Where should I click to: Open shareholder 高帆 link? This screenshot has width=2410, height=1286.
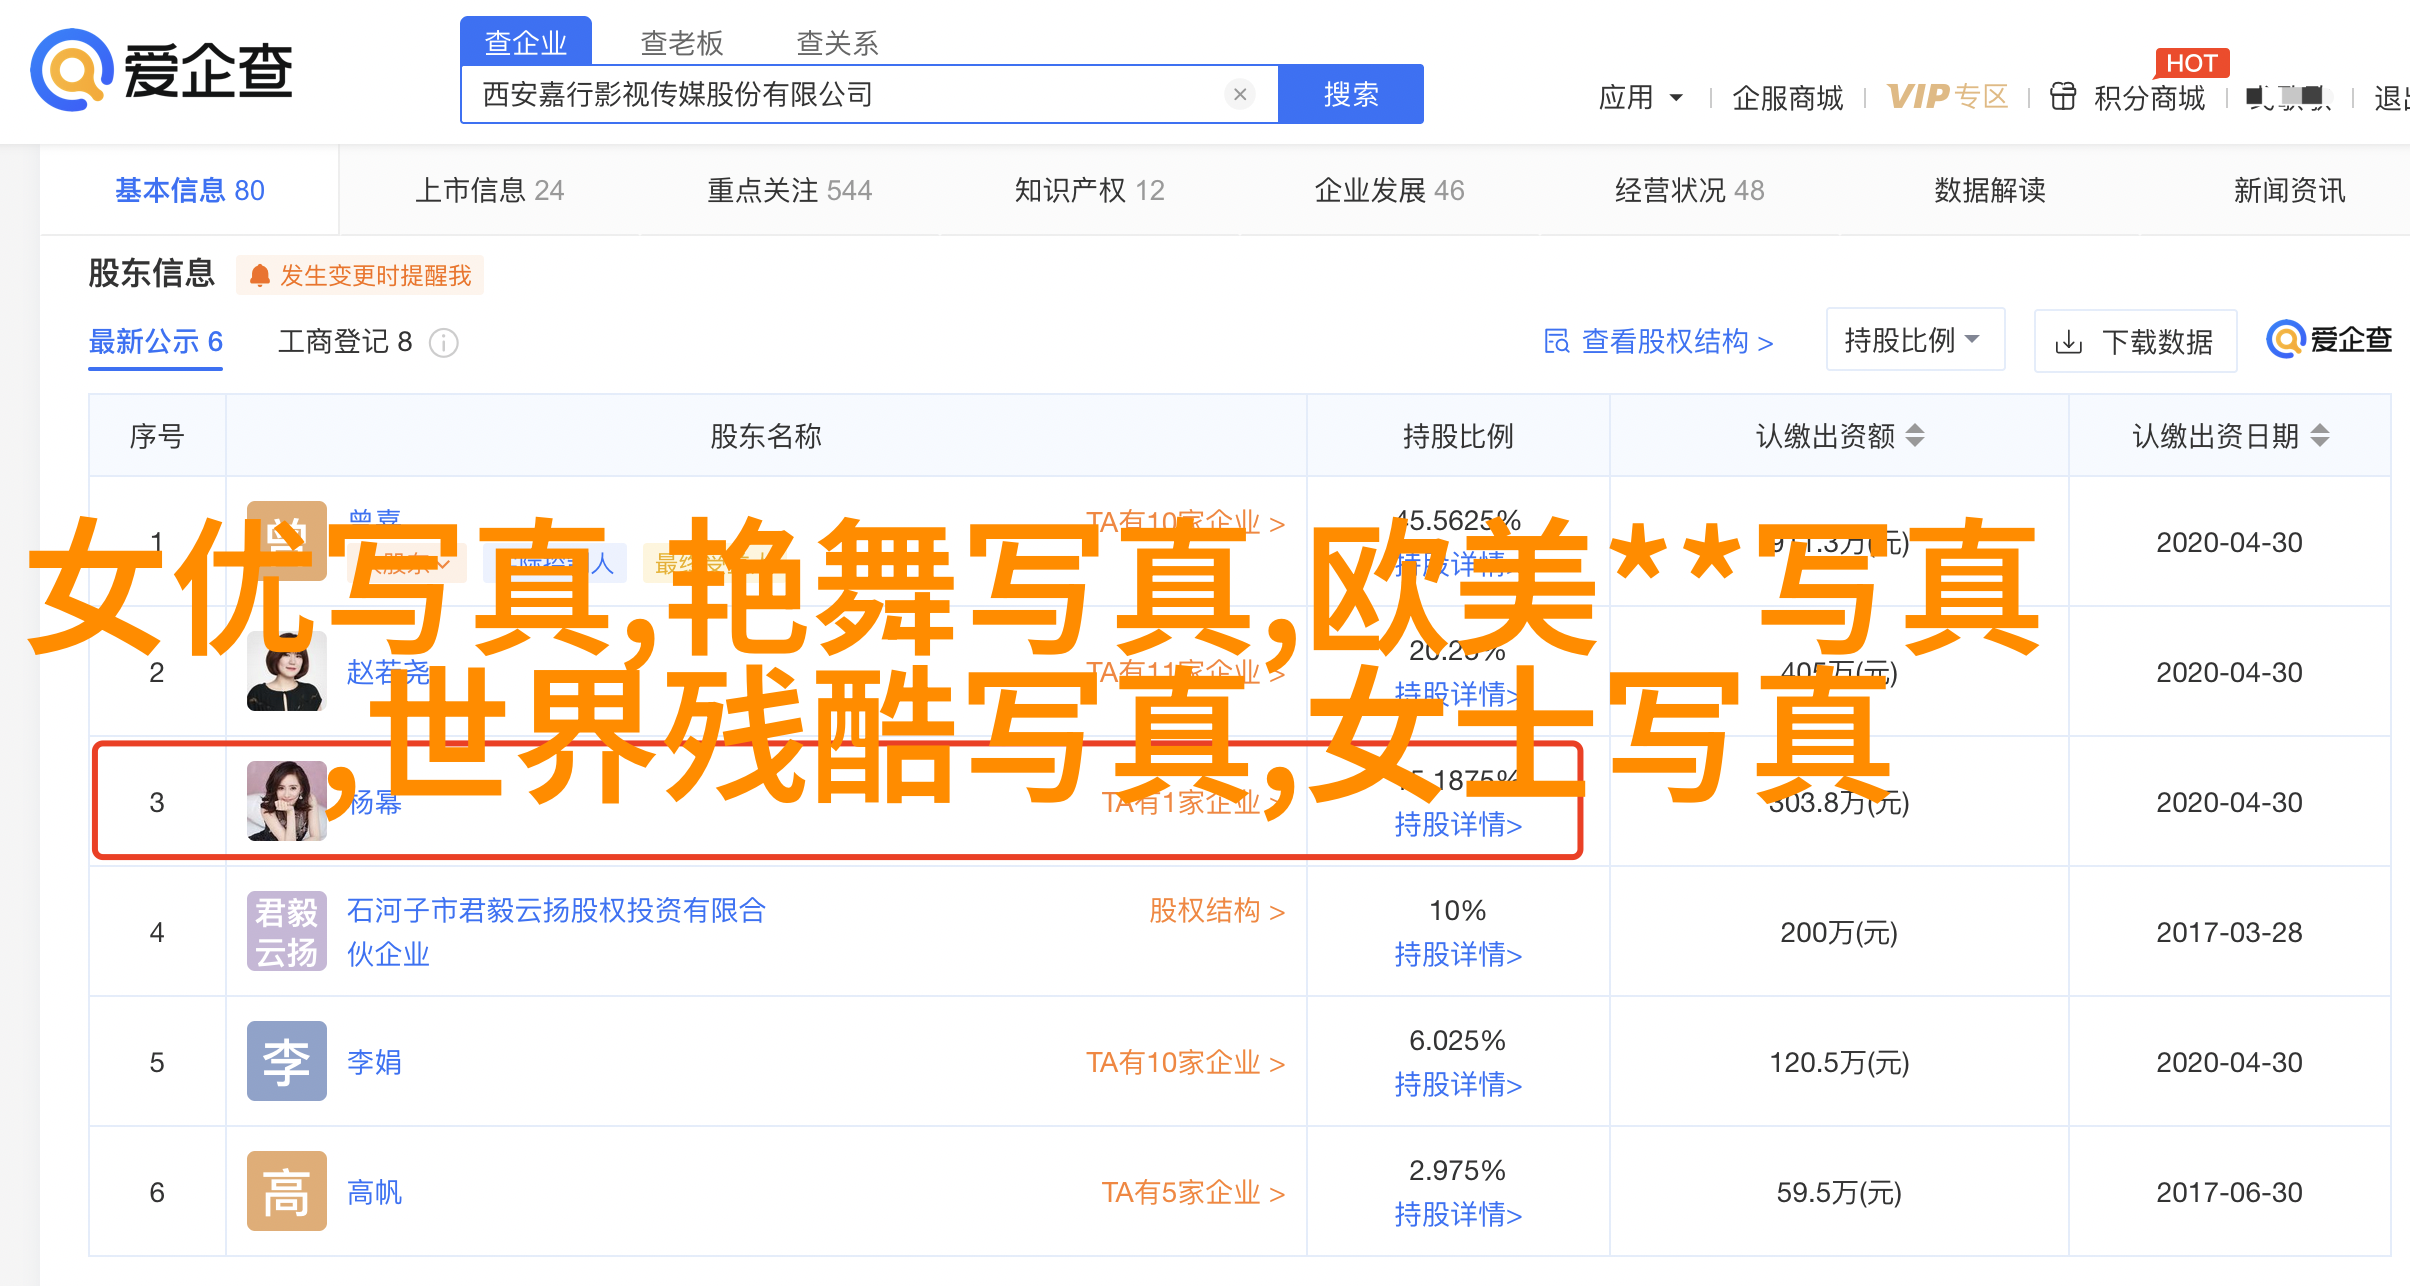point(375,1192)
